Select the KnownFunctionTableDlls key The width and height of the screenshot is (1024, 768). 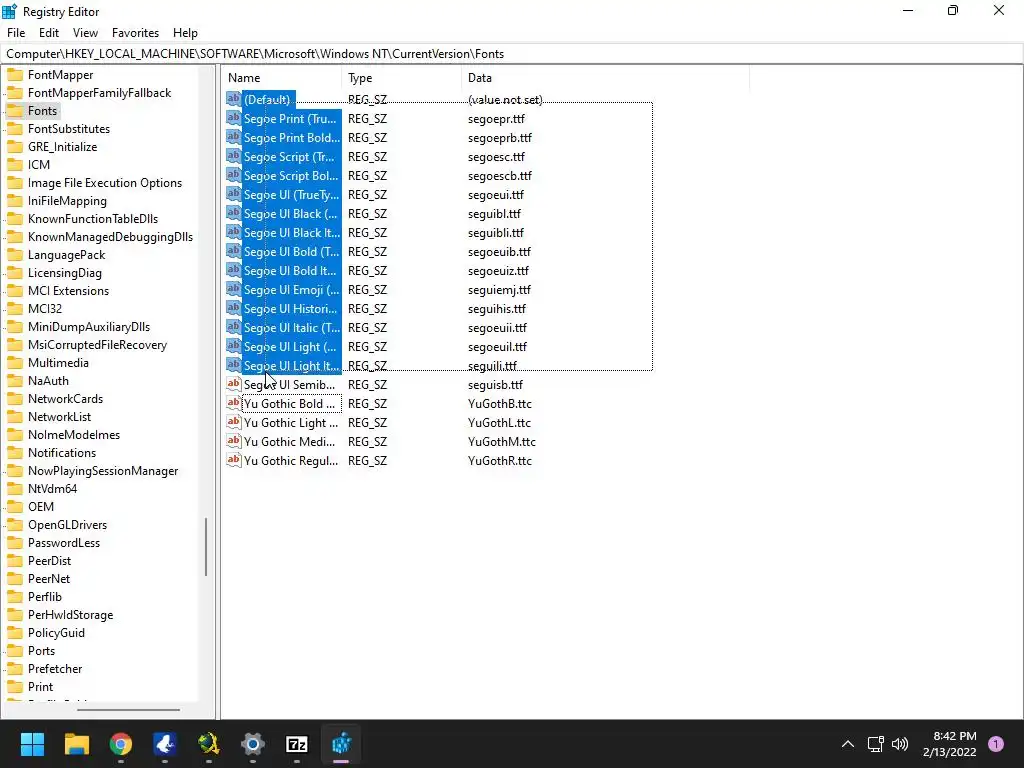(x=93, y=219)
